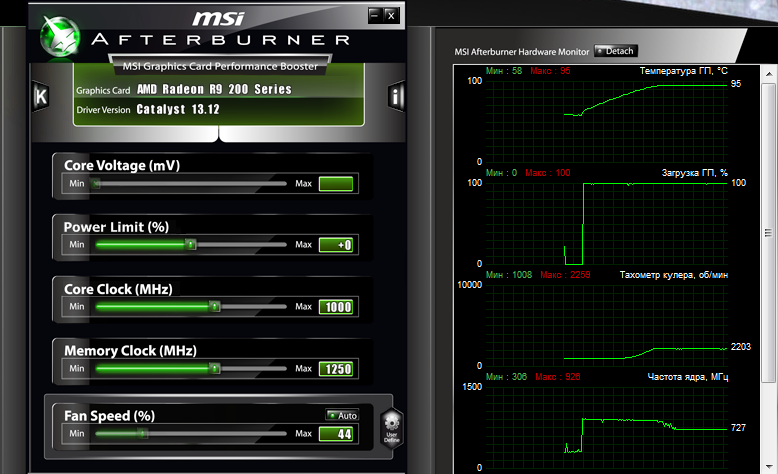Click the 'Частота ядра, МГц' graph title
The height and width of the screenshot is (474, 778).
[x=688, y=377]
